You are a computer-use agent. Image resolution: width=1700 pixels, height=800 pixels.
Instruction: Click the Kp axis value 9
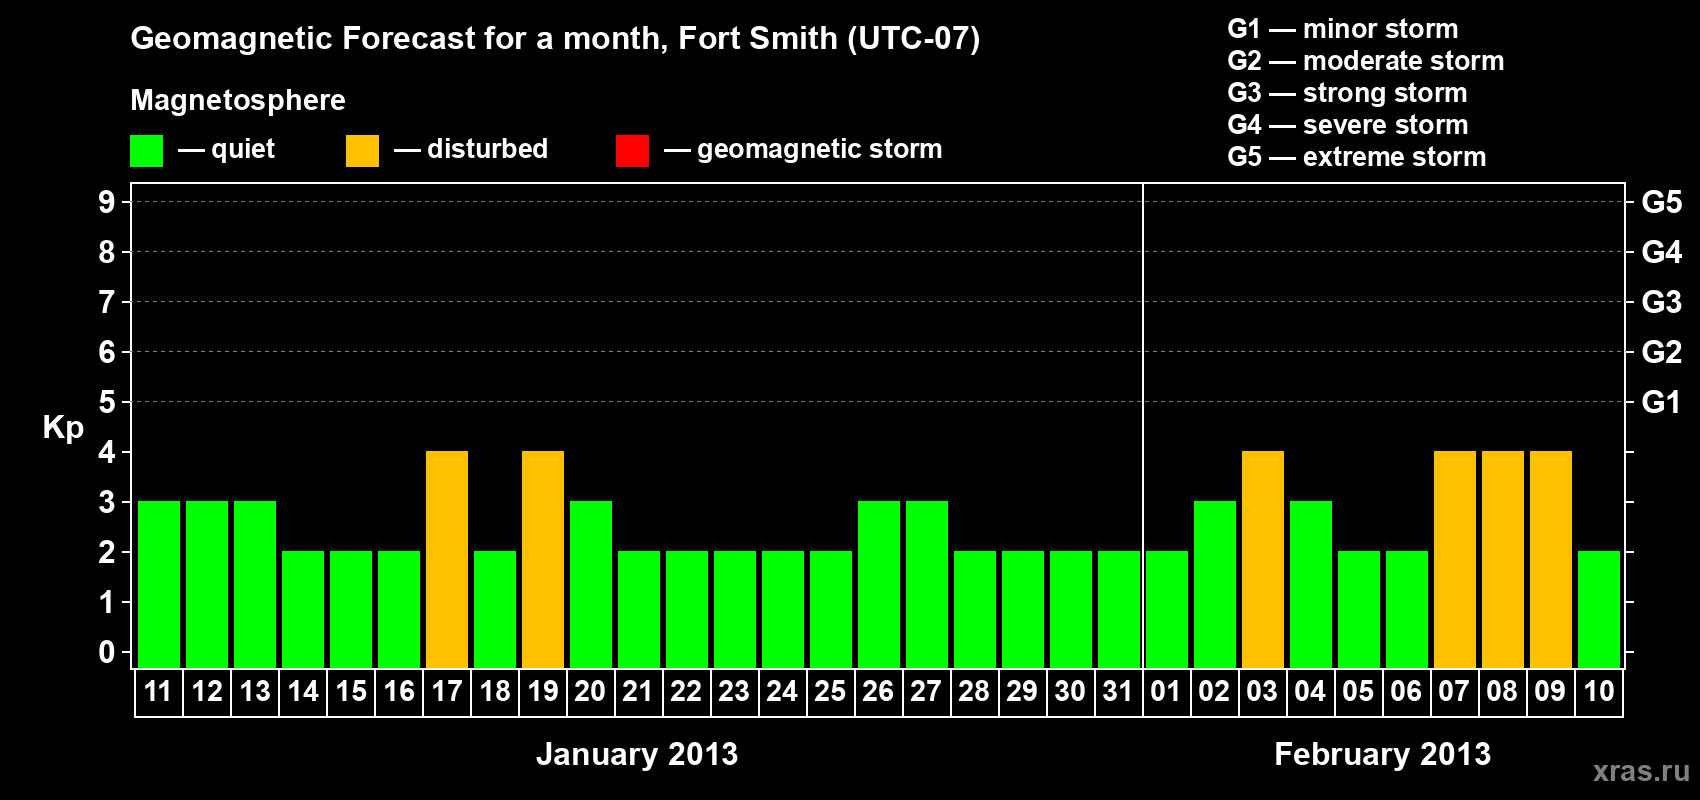click(107, 202)
